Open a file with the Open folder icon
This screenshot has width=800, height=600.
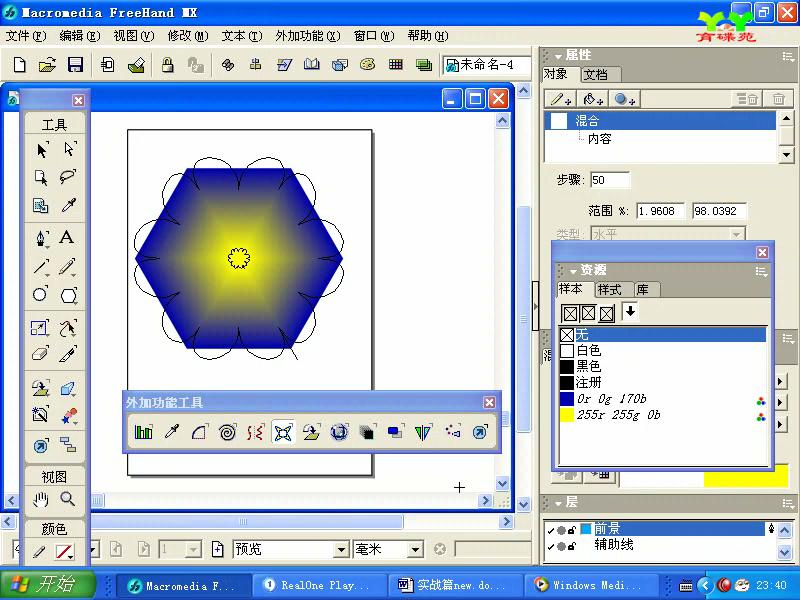(47, 65)
